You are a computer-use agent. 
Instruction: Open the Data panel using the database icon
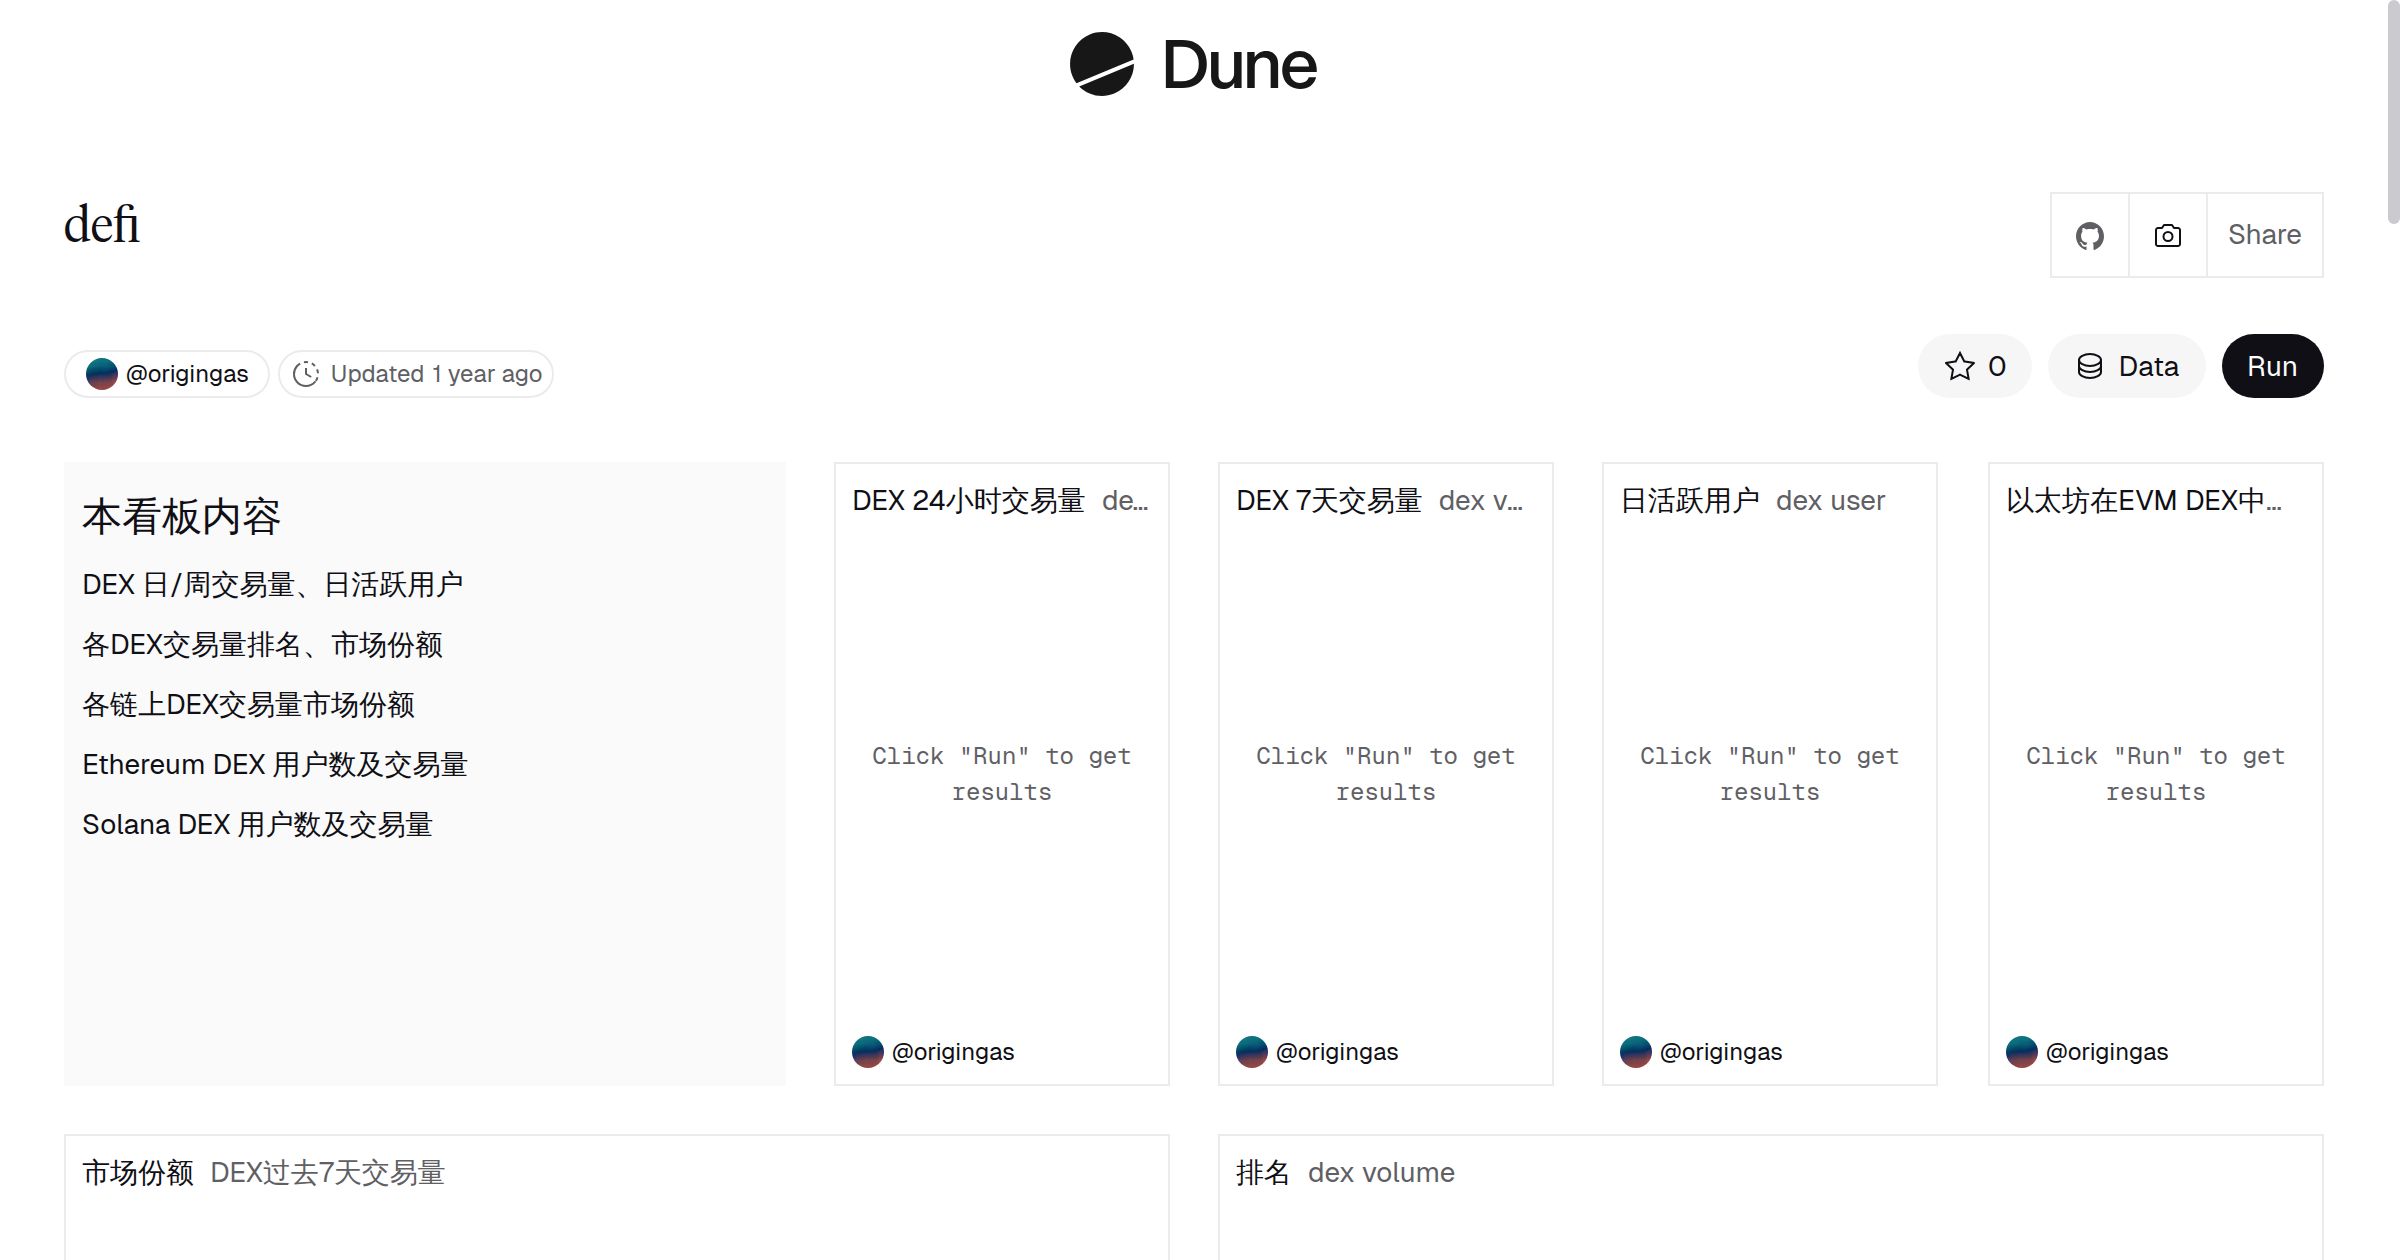click(x=2126, y=366)
